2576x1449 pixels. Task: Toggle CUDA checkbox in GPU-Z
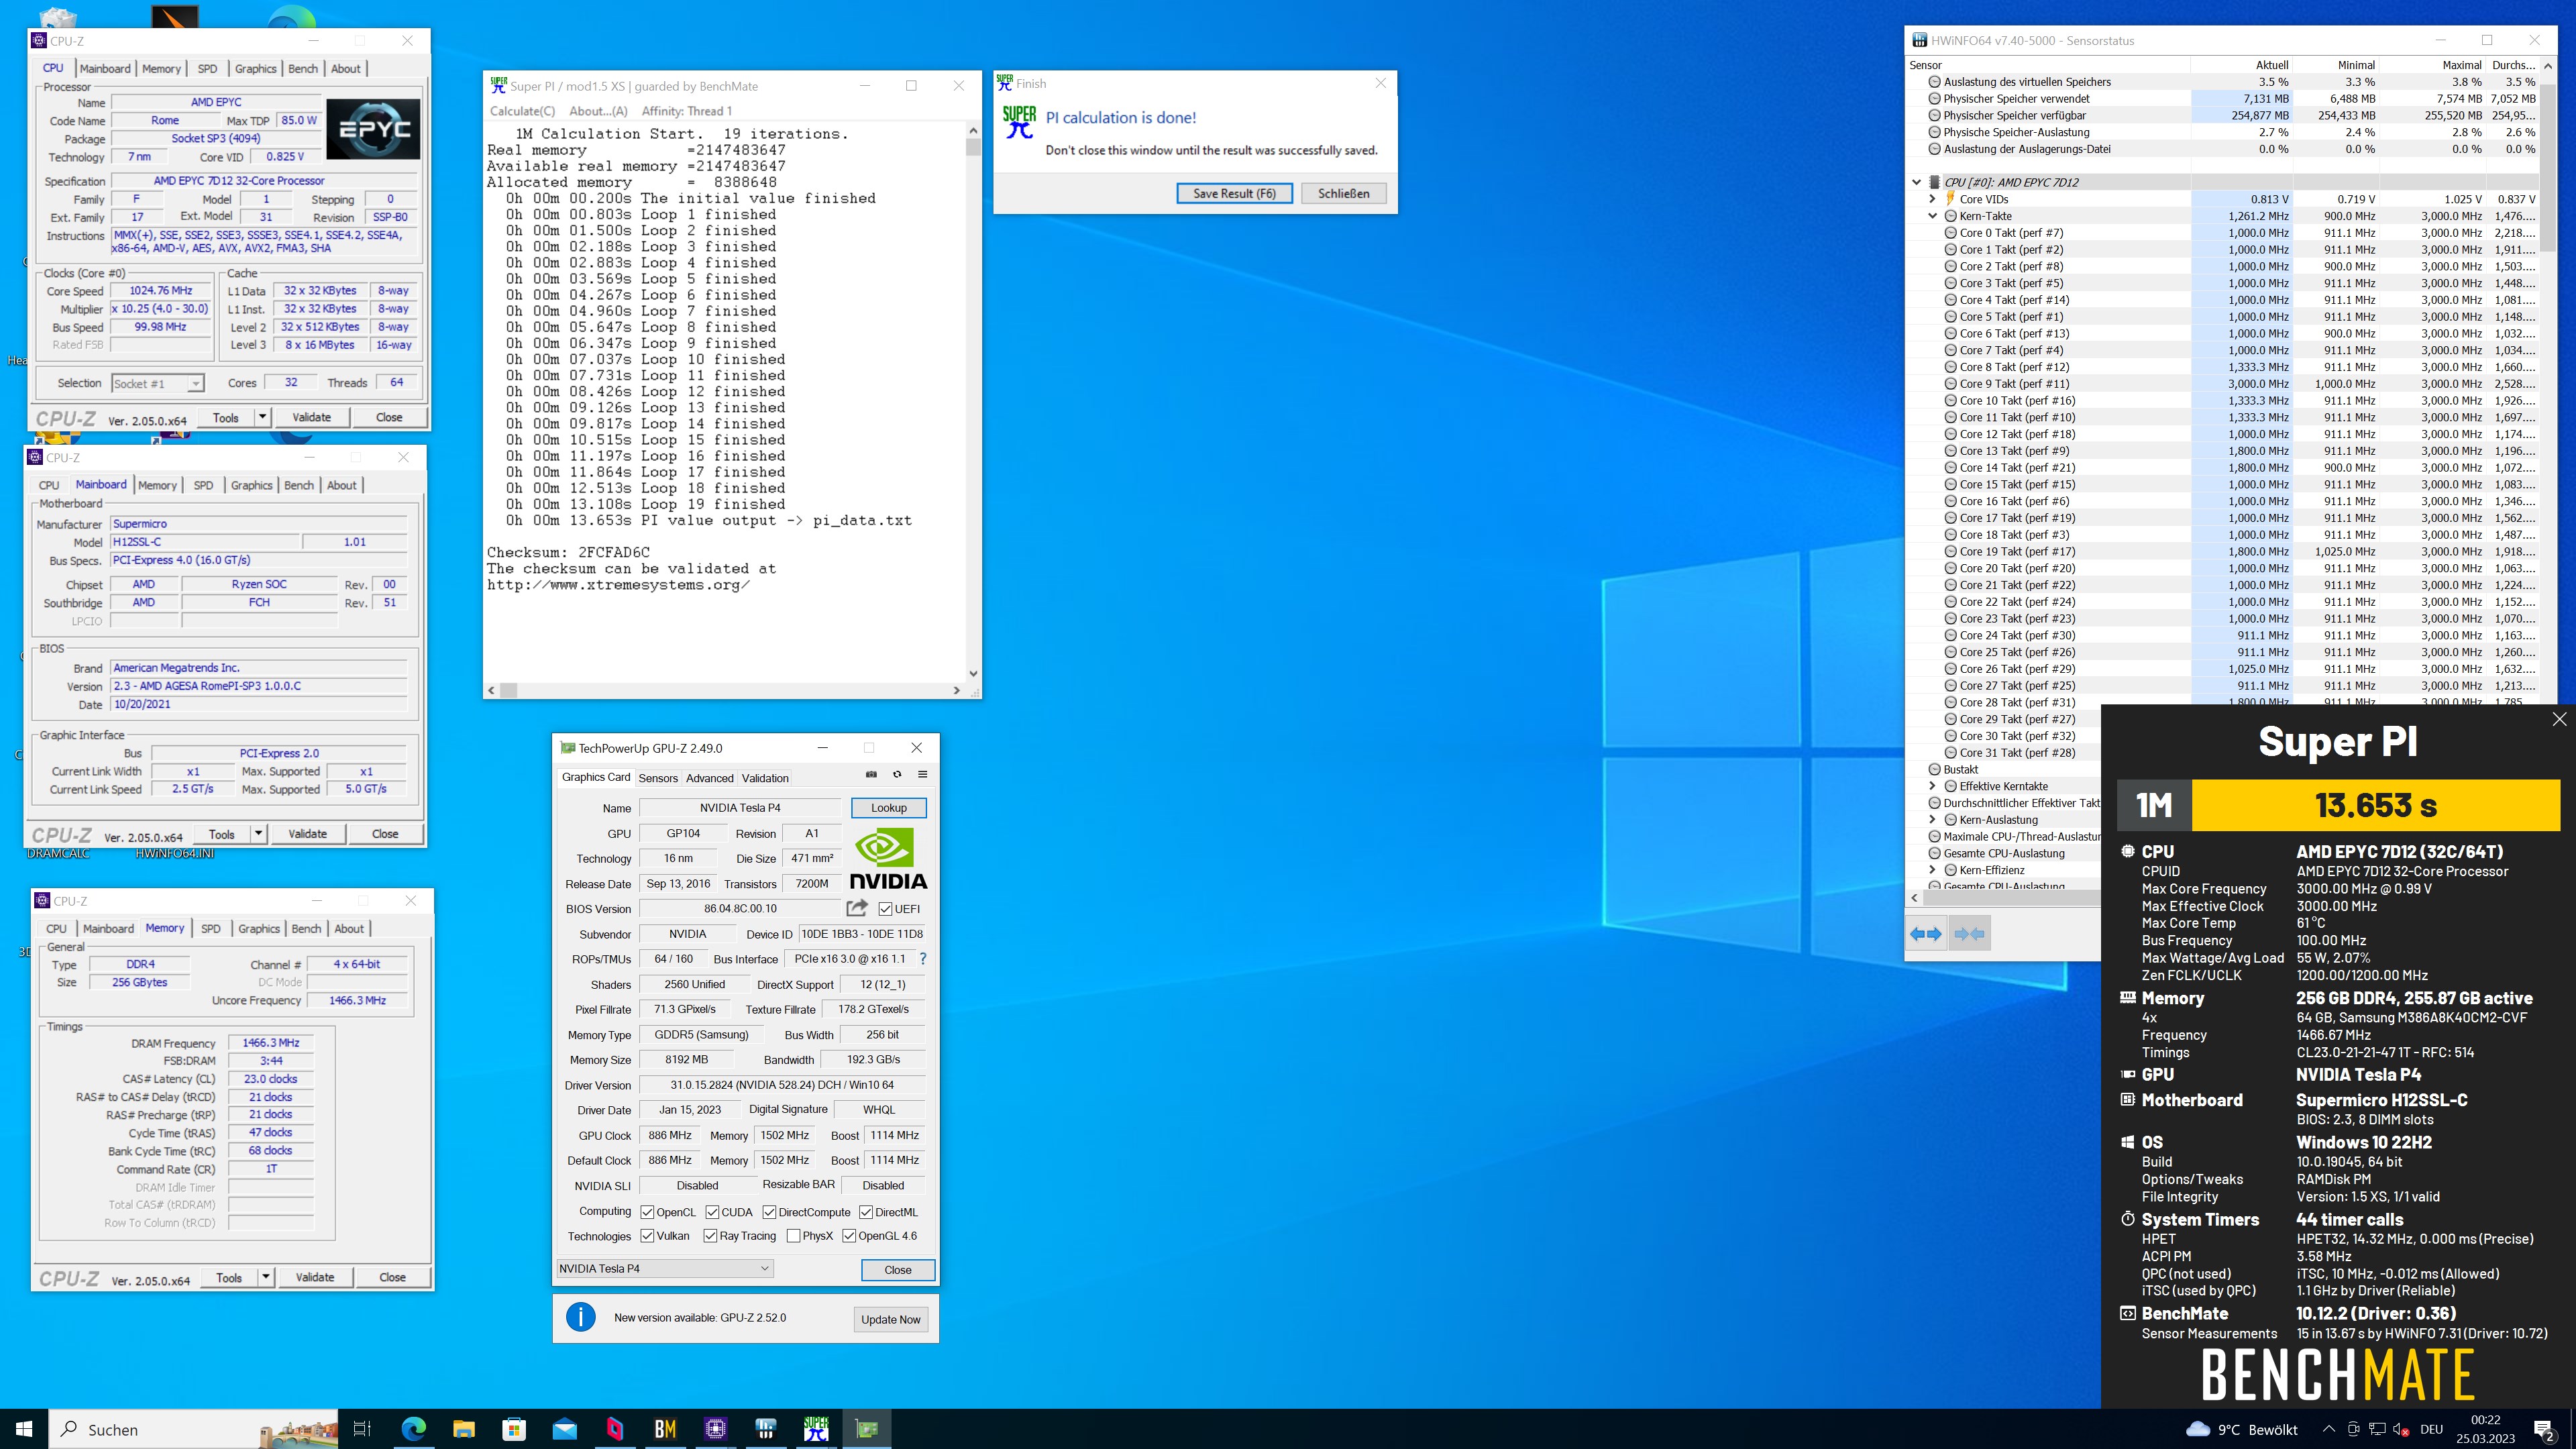(x=712, y=1212)
